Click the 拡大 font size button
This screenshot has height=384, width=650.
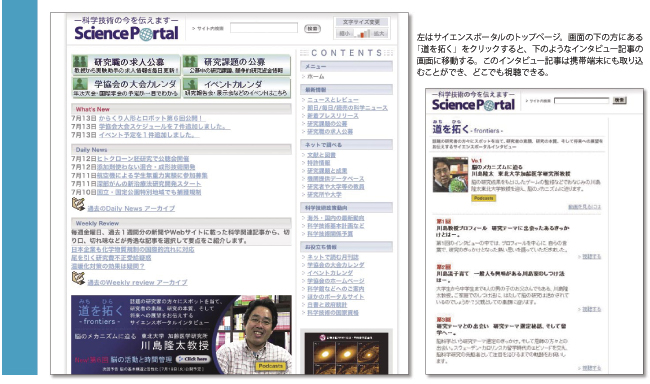point(379,34)
